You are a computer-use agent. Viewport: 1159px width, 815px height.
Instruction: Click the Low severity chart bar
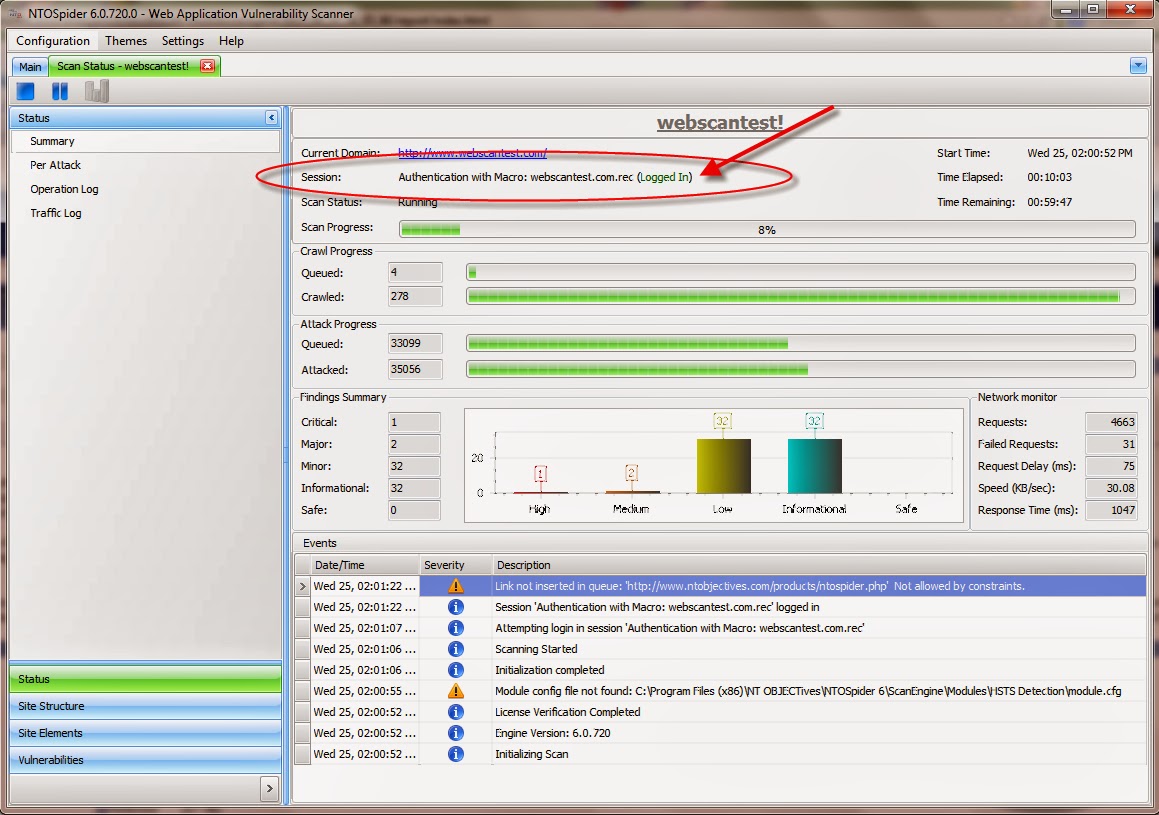coord(724,466)
